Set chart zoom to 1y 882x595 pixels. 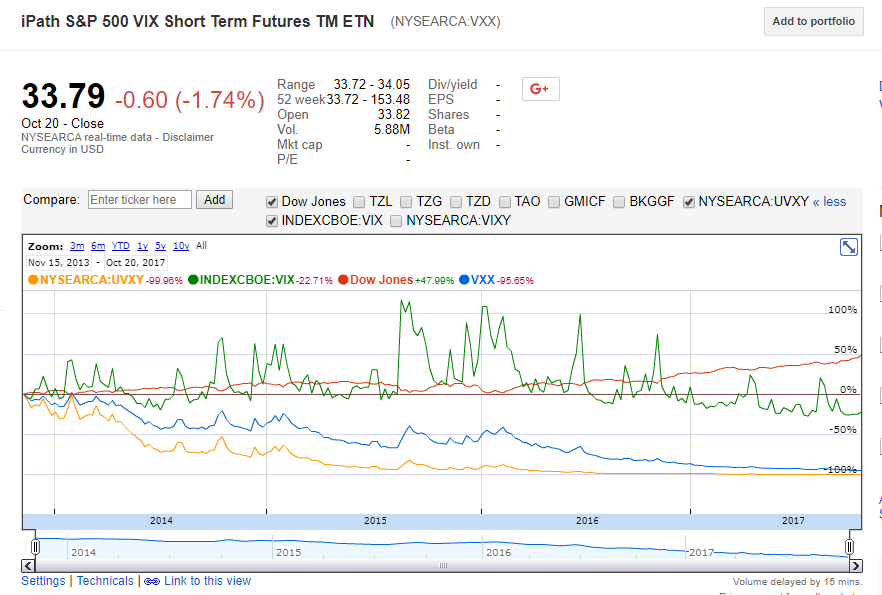142,246
